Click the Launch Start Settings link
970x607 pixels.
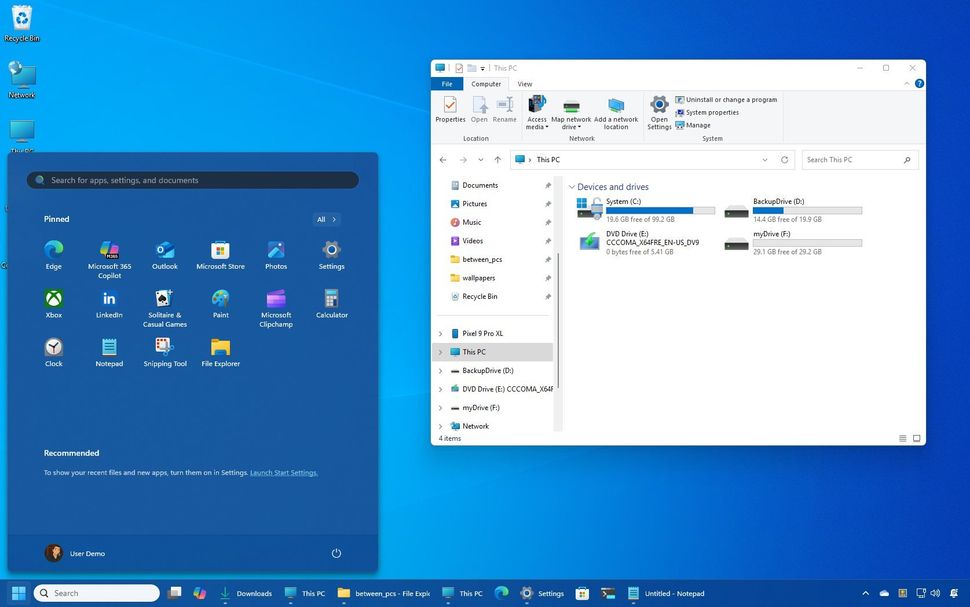click(x=283, y=472)
